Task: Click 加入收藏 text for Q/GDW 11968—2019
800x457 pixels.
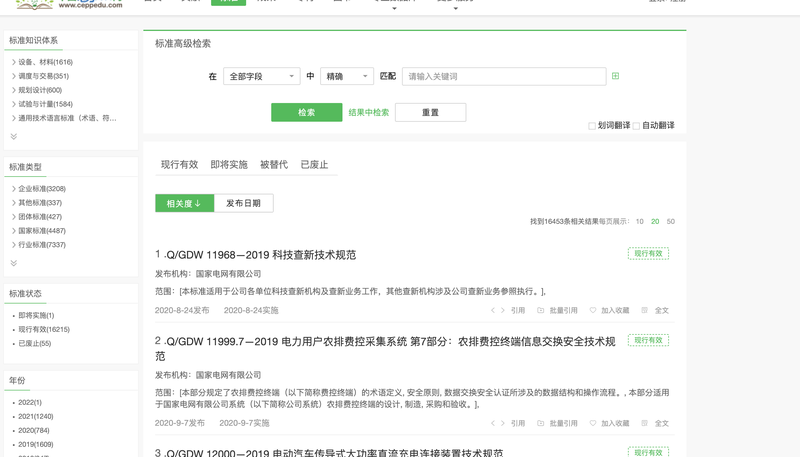Action: (x=615, y=310)
